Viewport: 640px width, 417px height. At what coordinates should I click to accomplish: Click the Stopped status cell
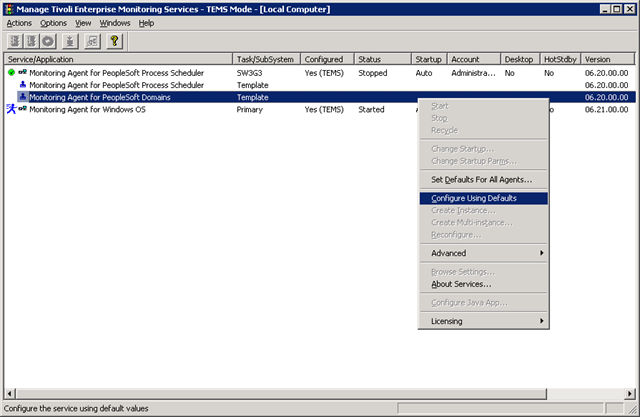(x=373, y=73)
